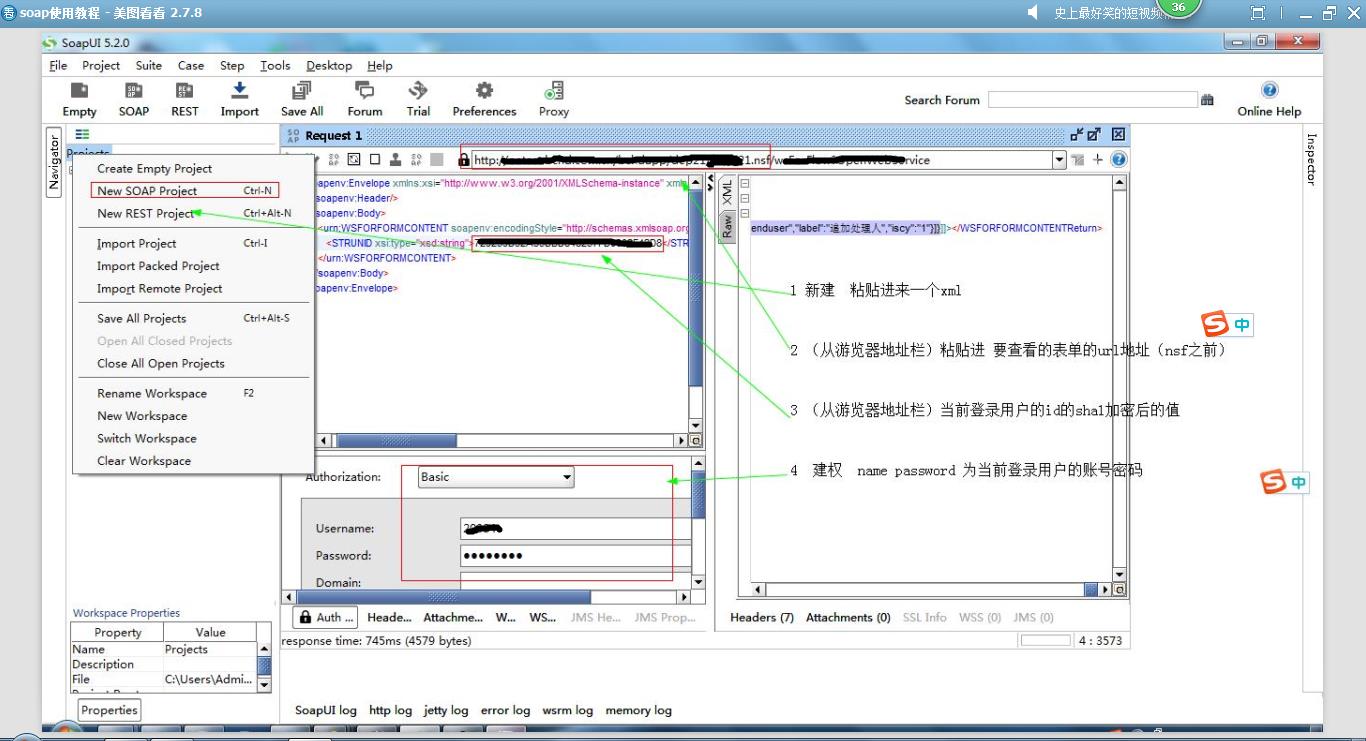Switch to the Raw response tab
This screenshot has width=1366, height=741.
pos(727,226)
